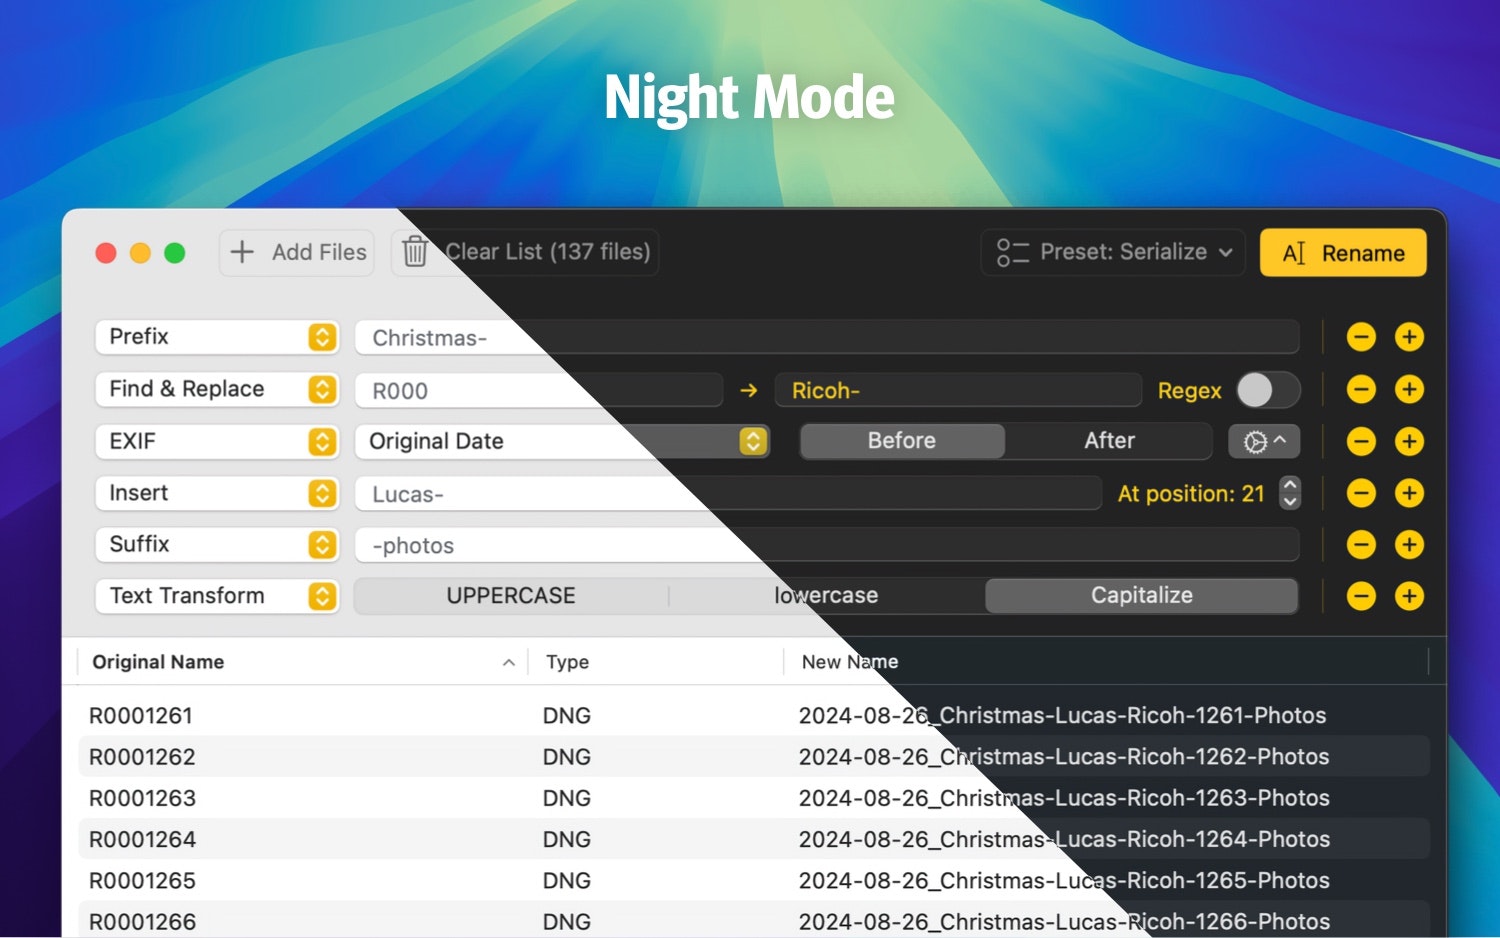The height and width of the screenshot is (938, 1500).
Task: Click the new name ending in Ricoh-1264-Photos
Action: 1064,839
